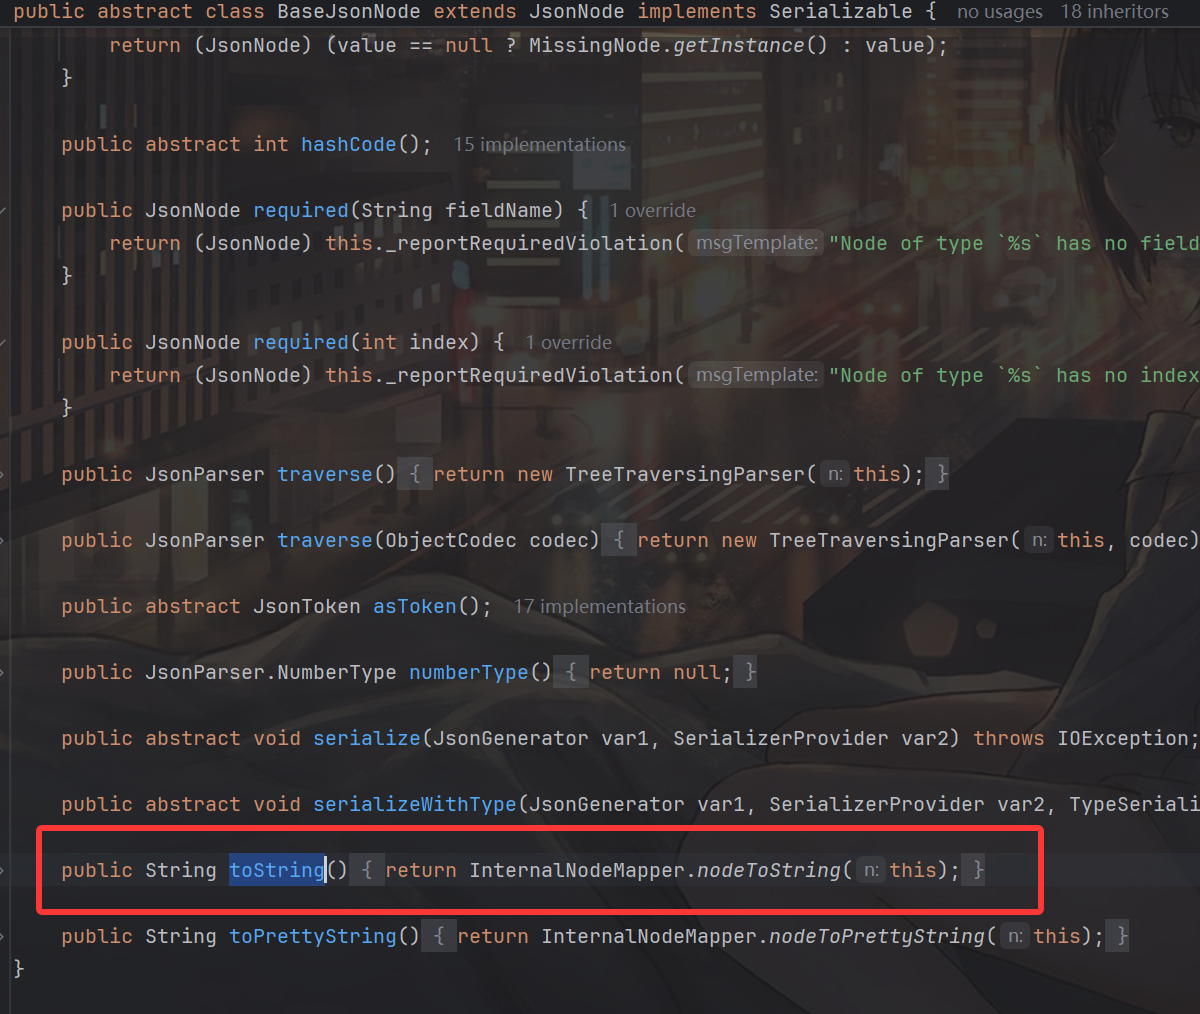Click the highlighted toString method name
Screen dimensions: 1200x1014
(277, 870)
